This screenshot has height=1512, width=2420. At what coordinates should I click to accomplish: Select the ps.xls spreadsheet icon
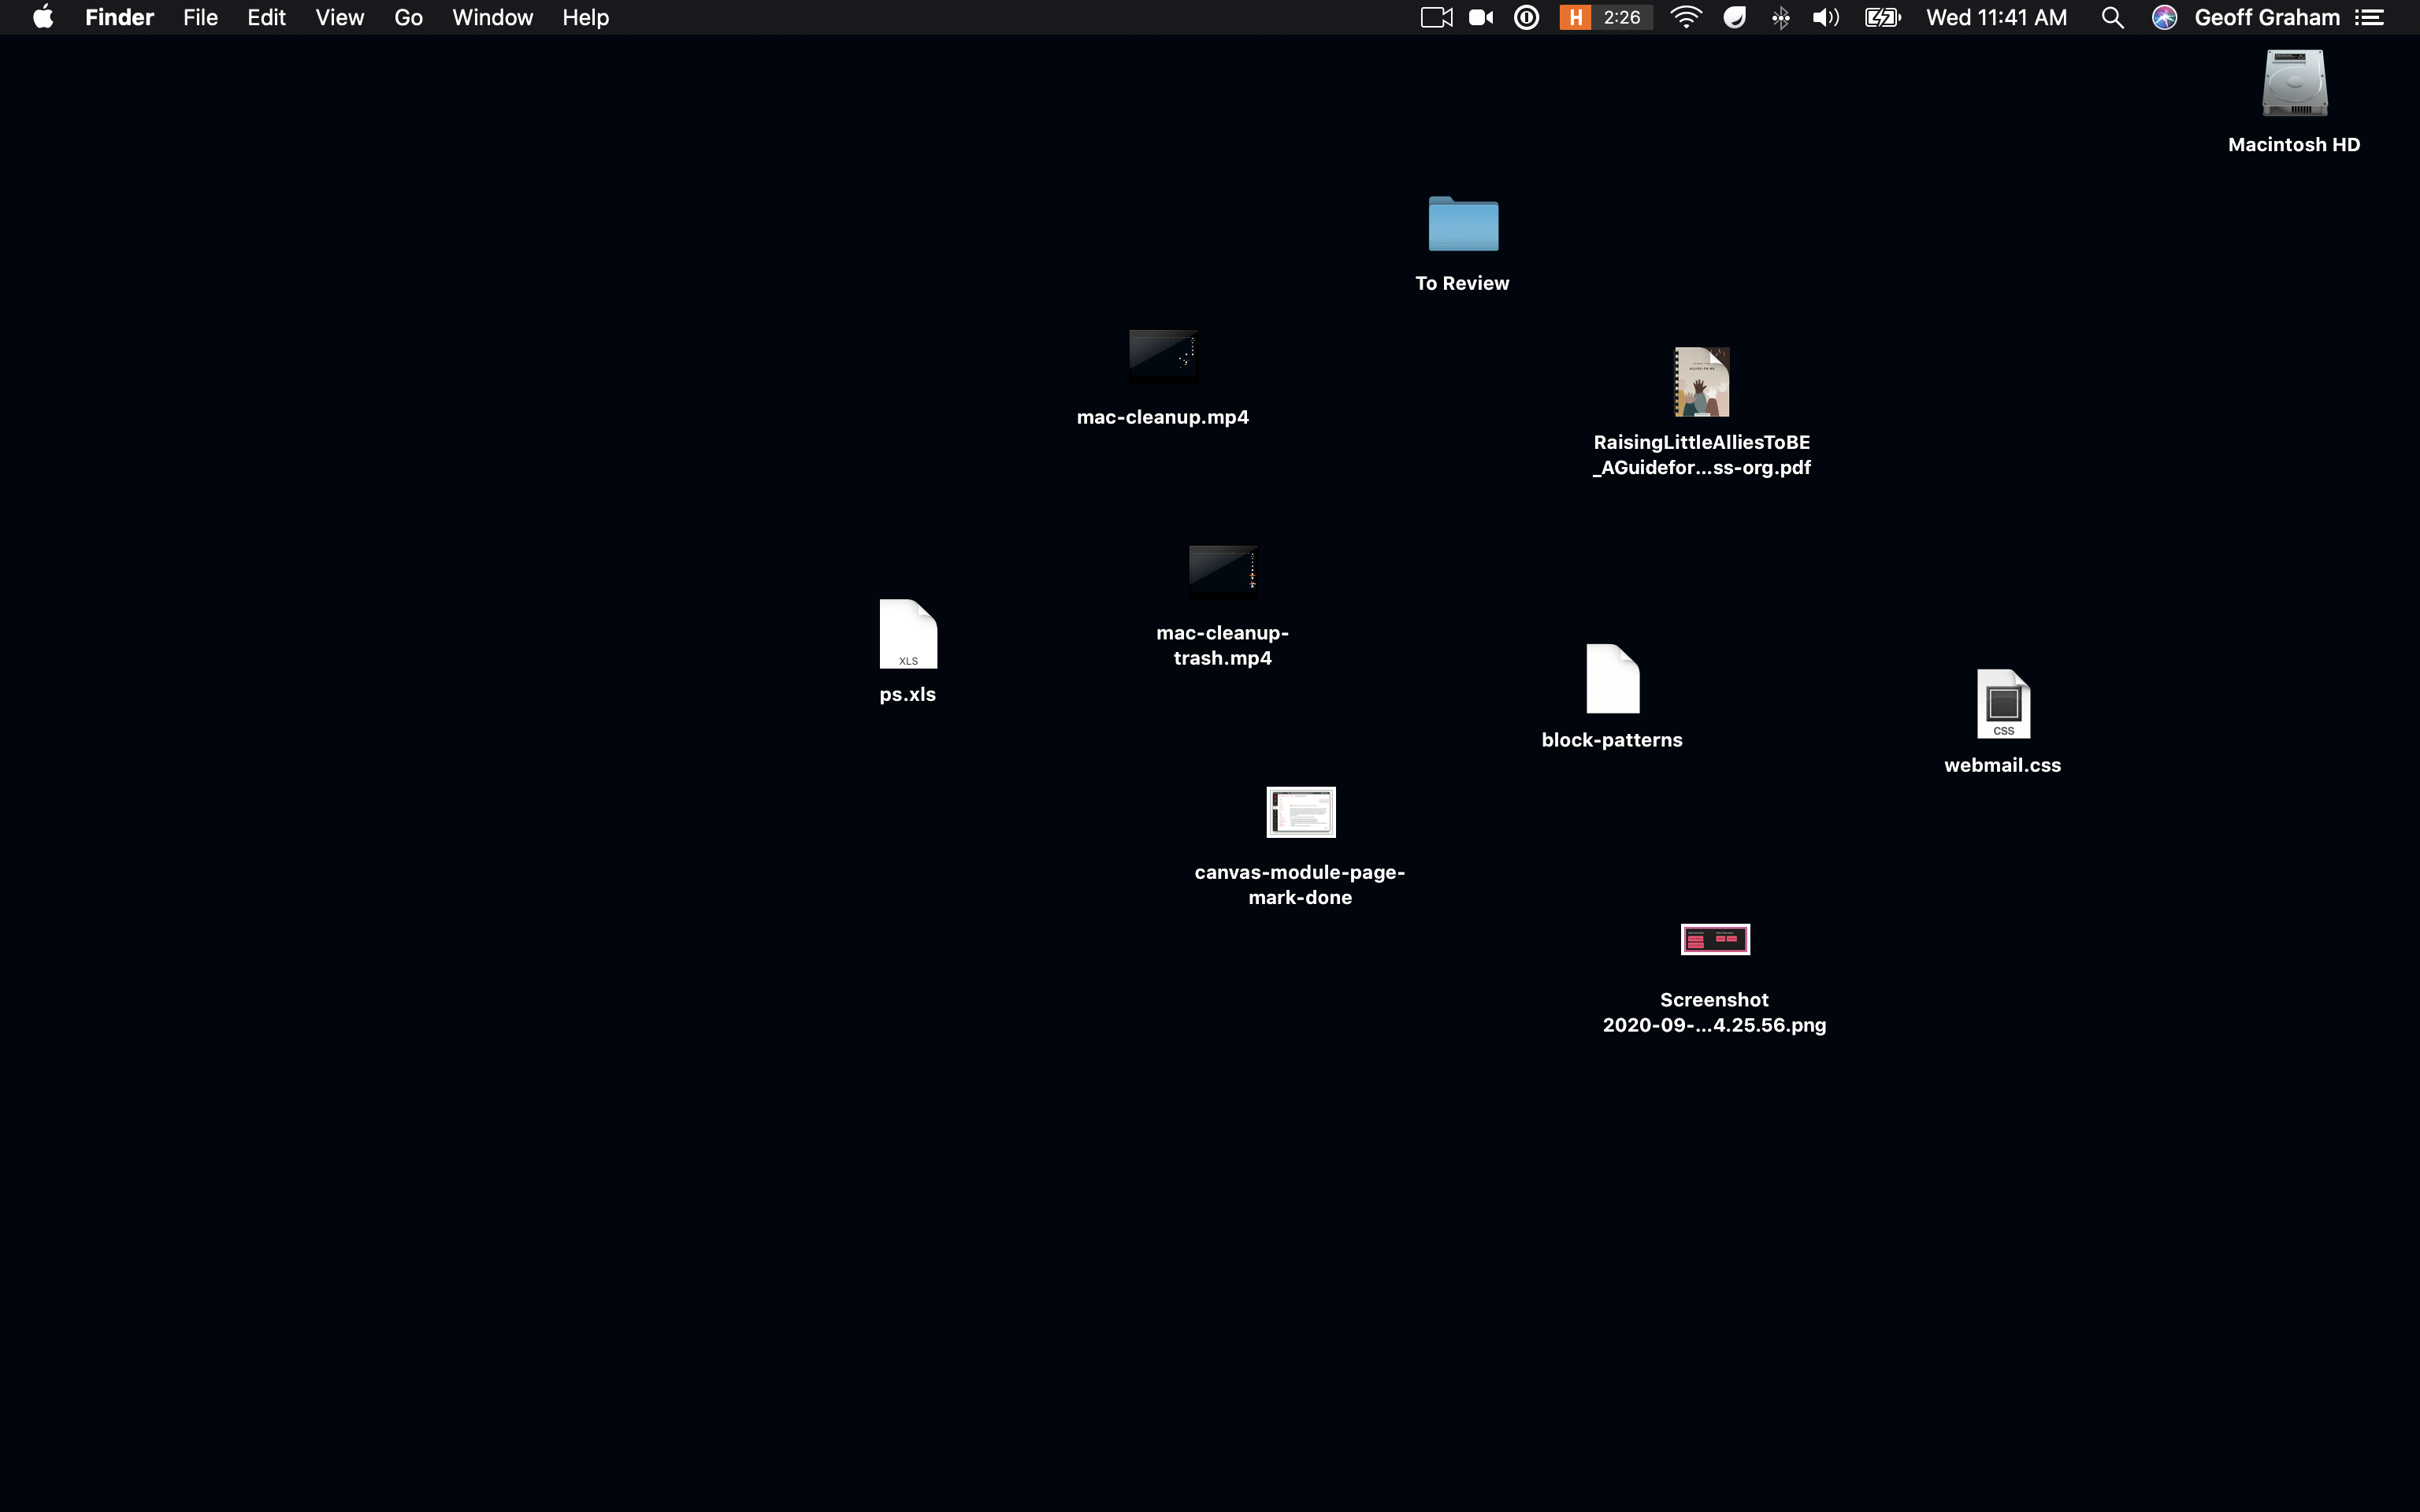(x=908, y=634)
